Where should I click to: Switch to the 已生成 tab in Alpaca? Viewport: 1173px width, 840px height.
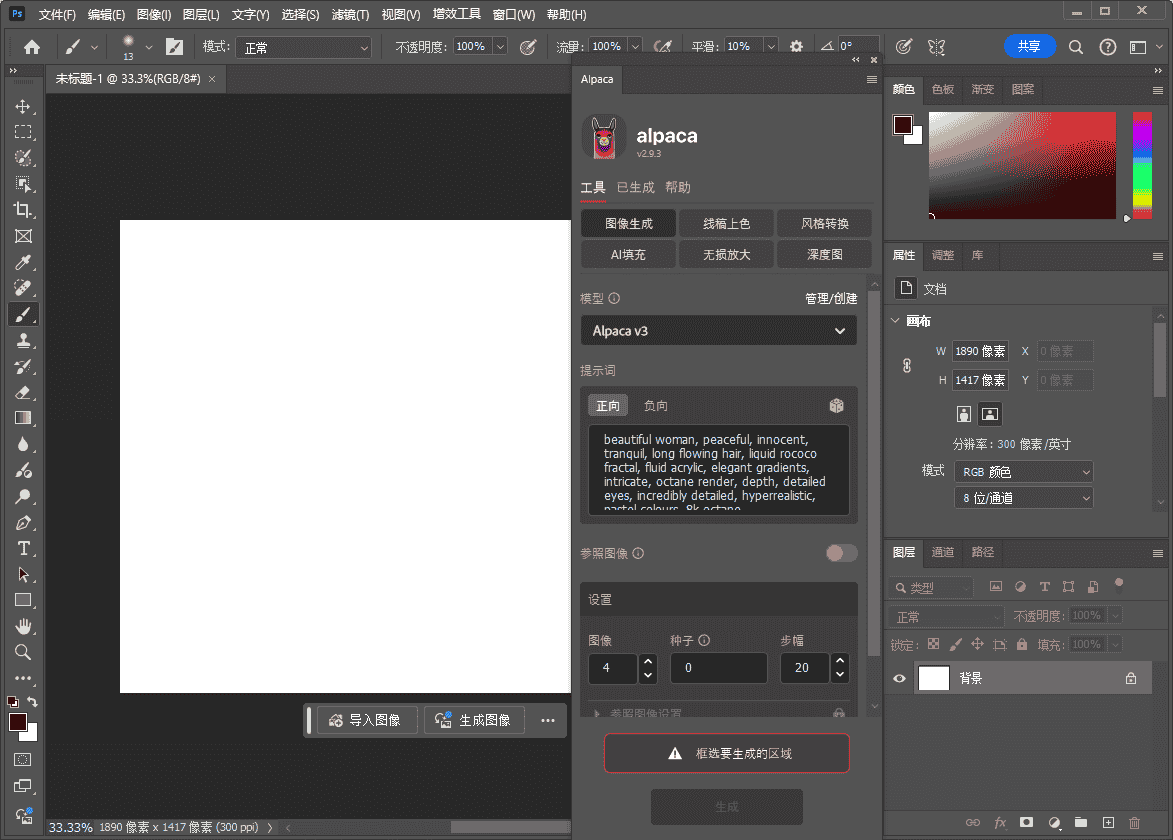(x=635, y=187)
